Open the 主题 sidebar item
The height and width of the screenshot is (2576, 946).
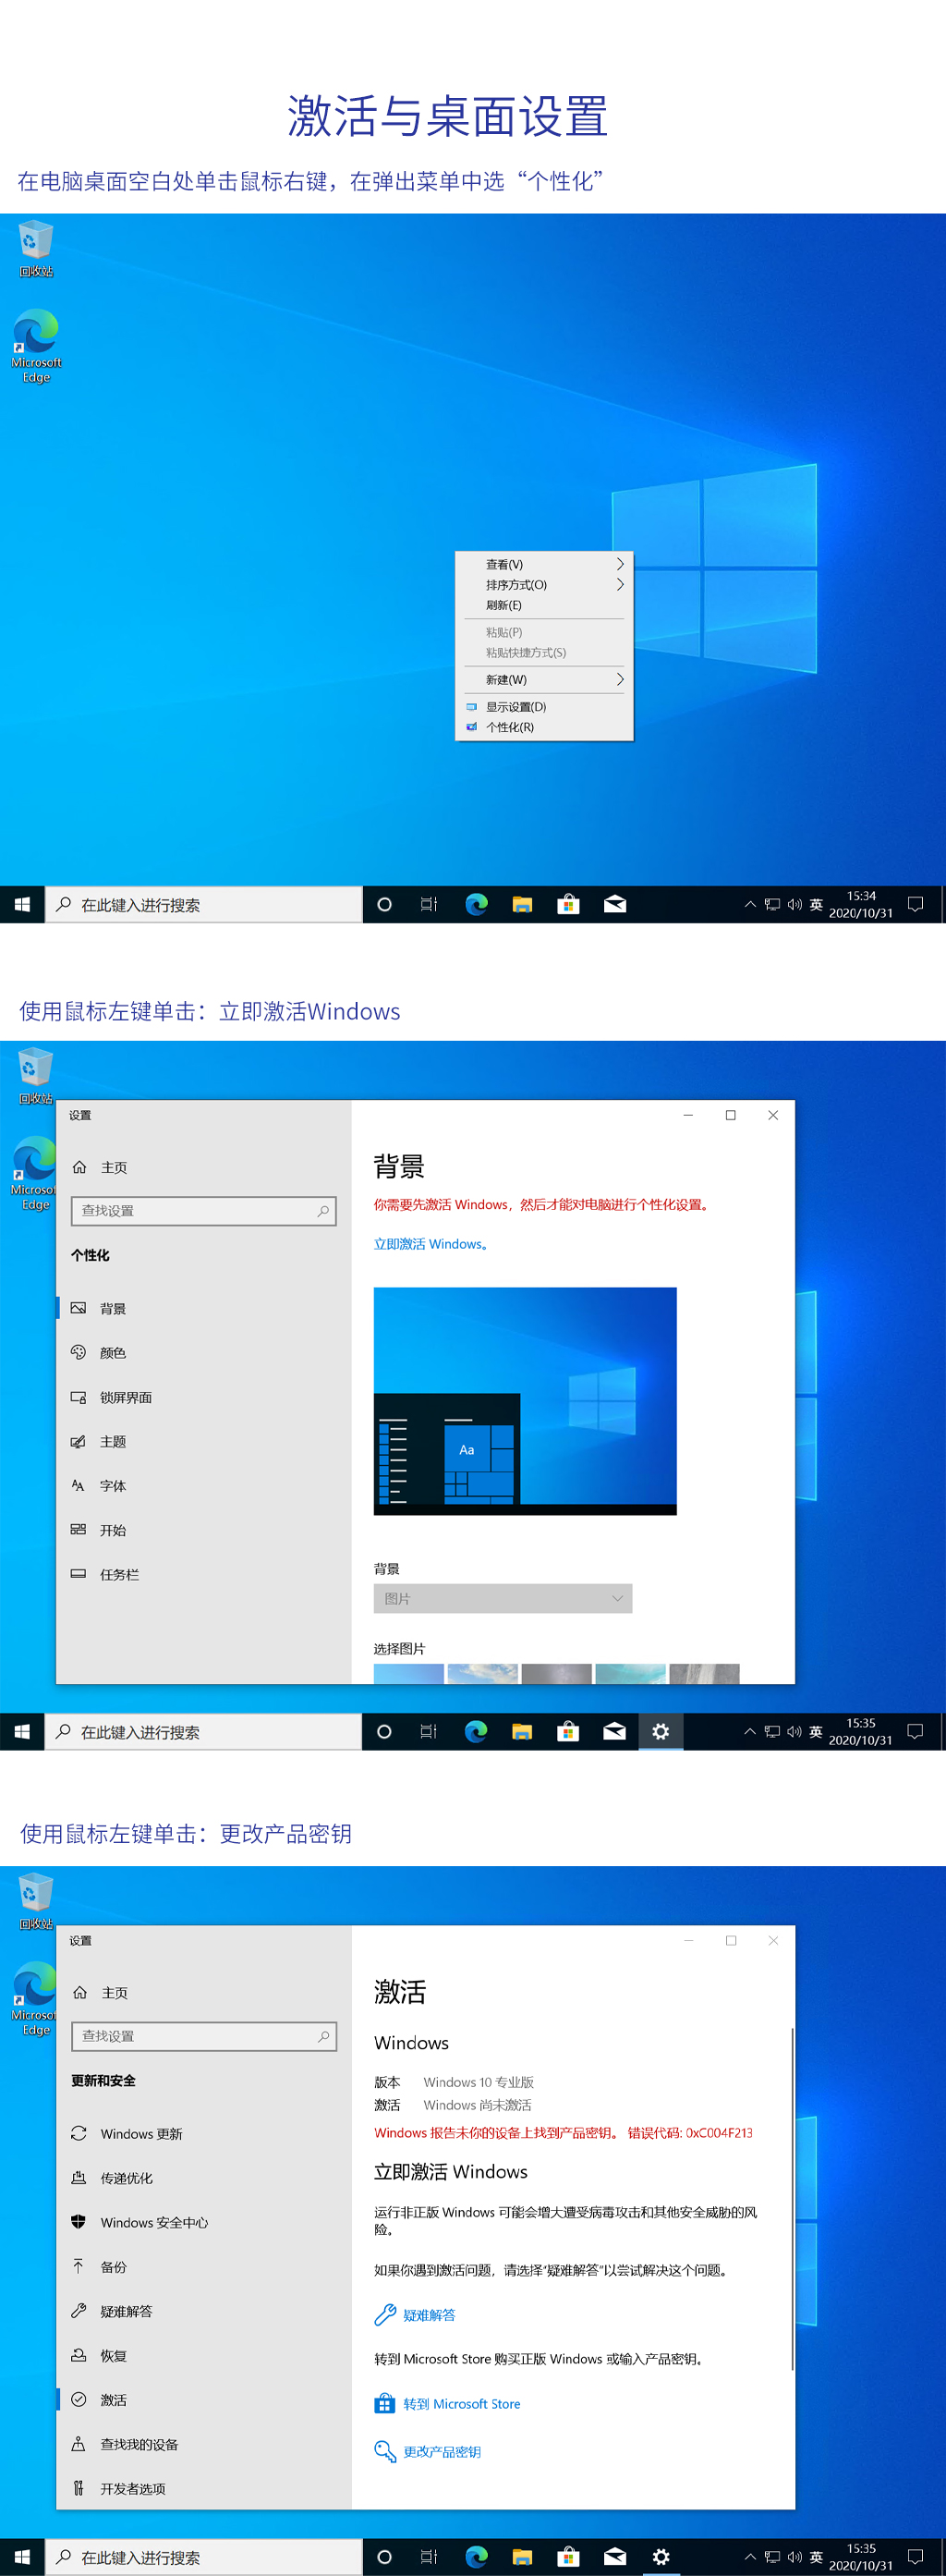(204, 1441)
